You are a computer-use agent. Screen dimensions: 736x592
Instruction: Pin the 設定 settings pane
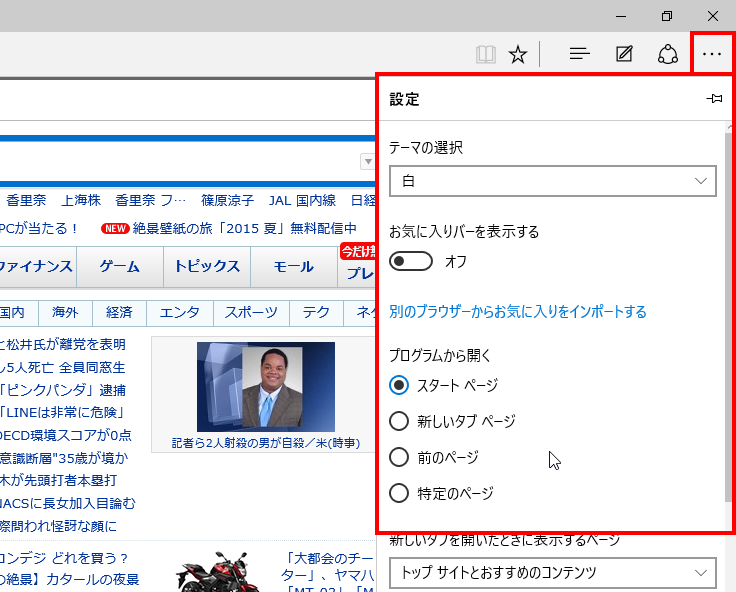[x=713, y=99]
